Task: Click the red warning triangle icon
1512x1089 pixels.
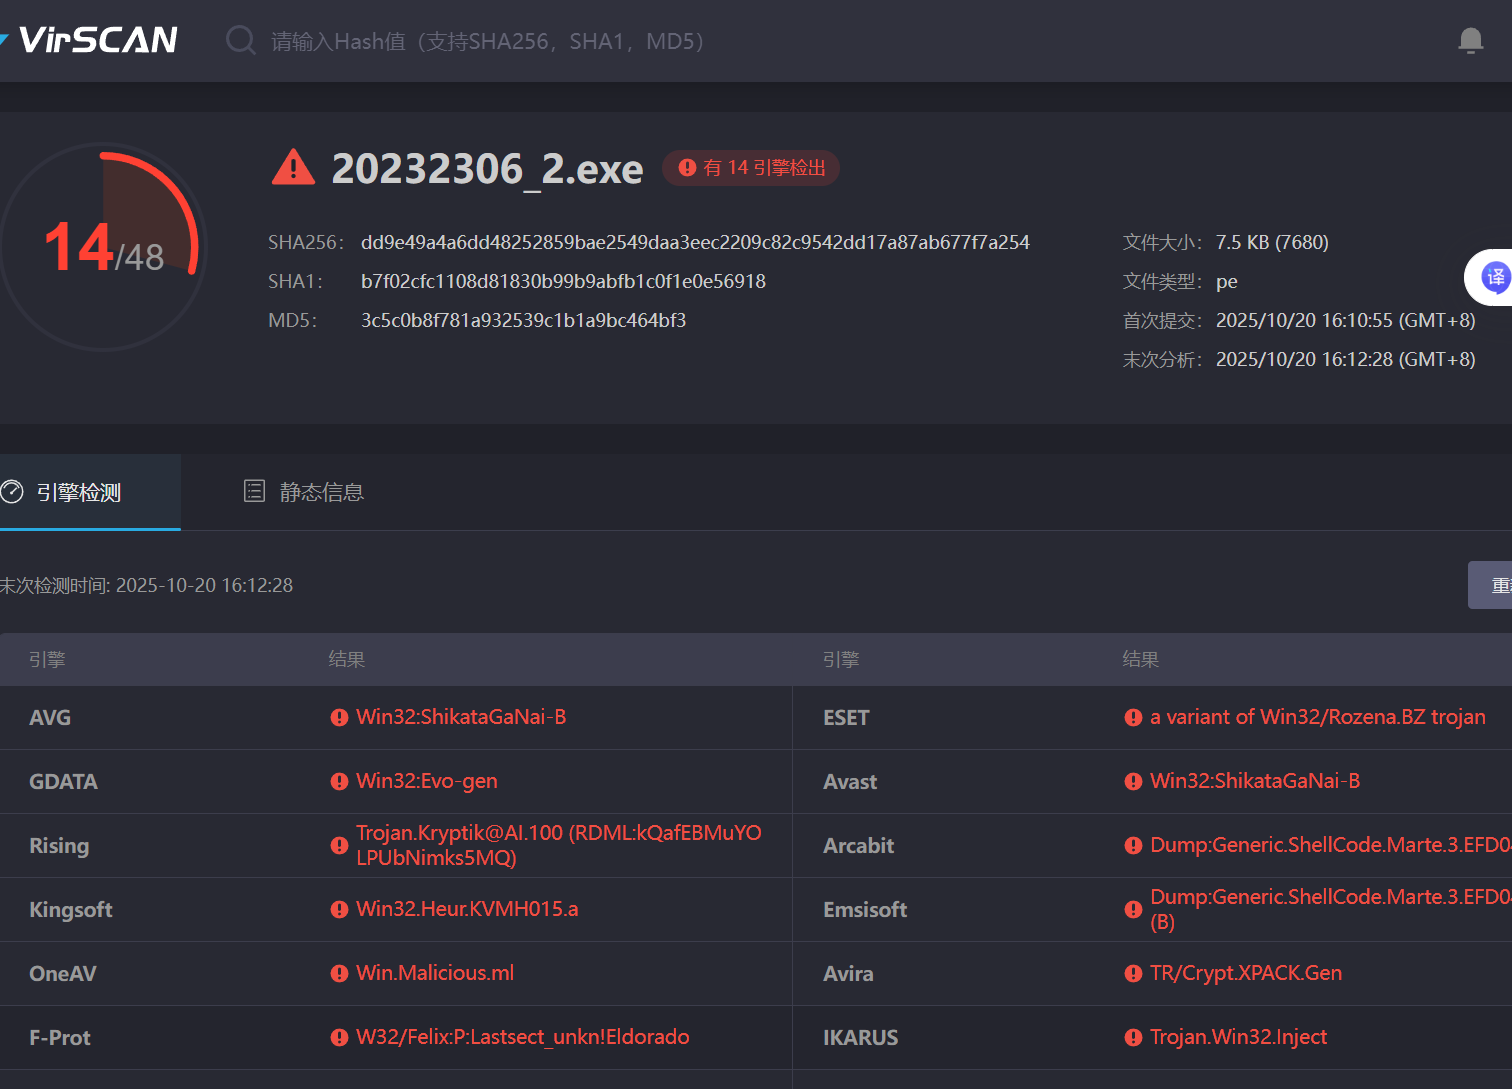Action: 293,168
